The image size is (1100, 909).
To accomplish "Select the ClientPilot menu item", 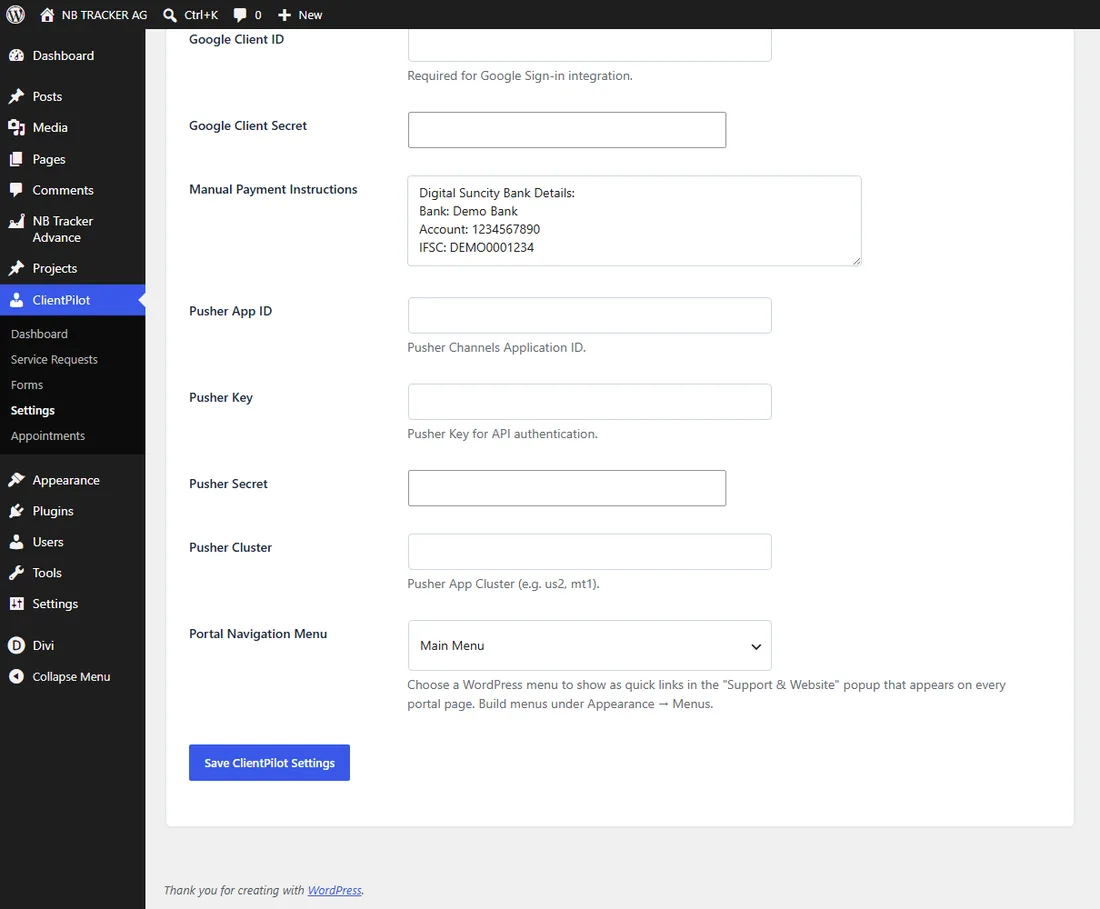I will coord(72,299).
